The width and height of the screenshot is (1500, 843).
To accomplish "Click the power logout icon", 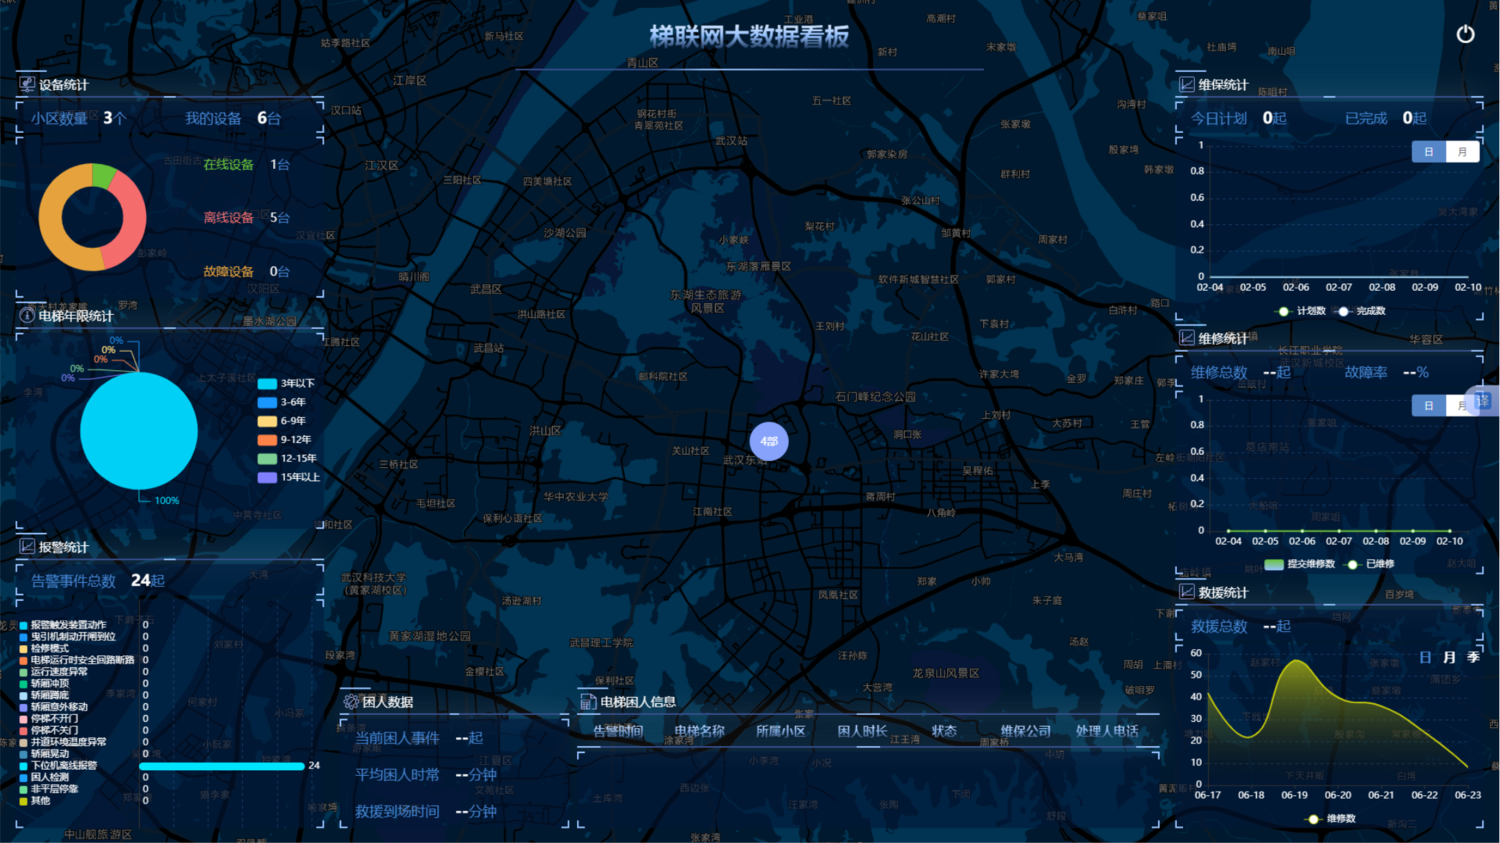I will pyautogui.click(x=1465, y=34).
